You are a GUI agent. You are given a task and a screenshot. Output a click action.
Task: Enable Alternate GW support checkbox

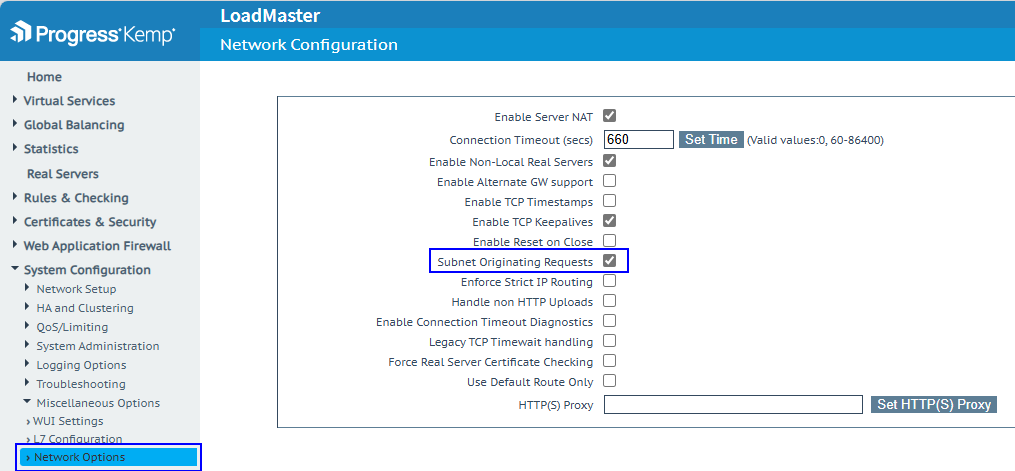pos(609,181)
